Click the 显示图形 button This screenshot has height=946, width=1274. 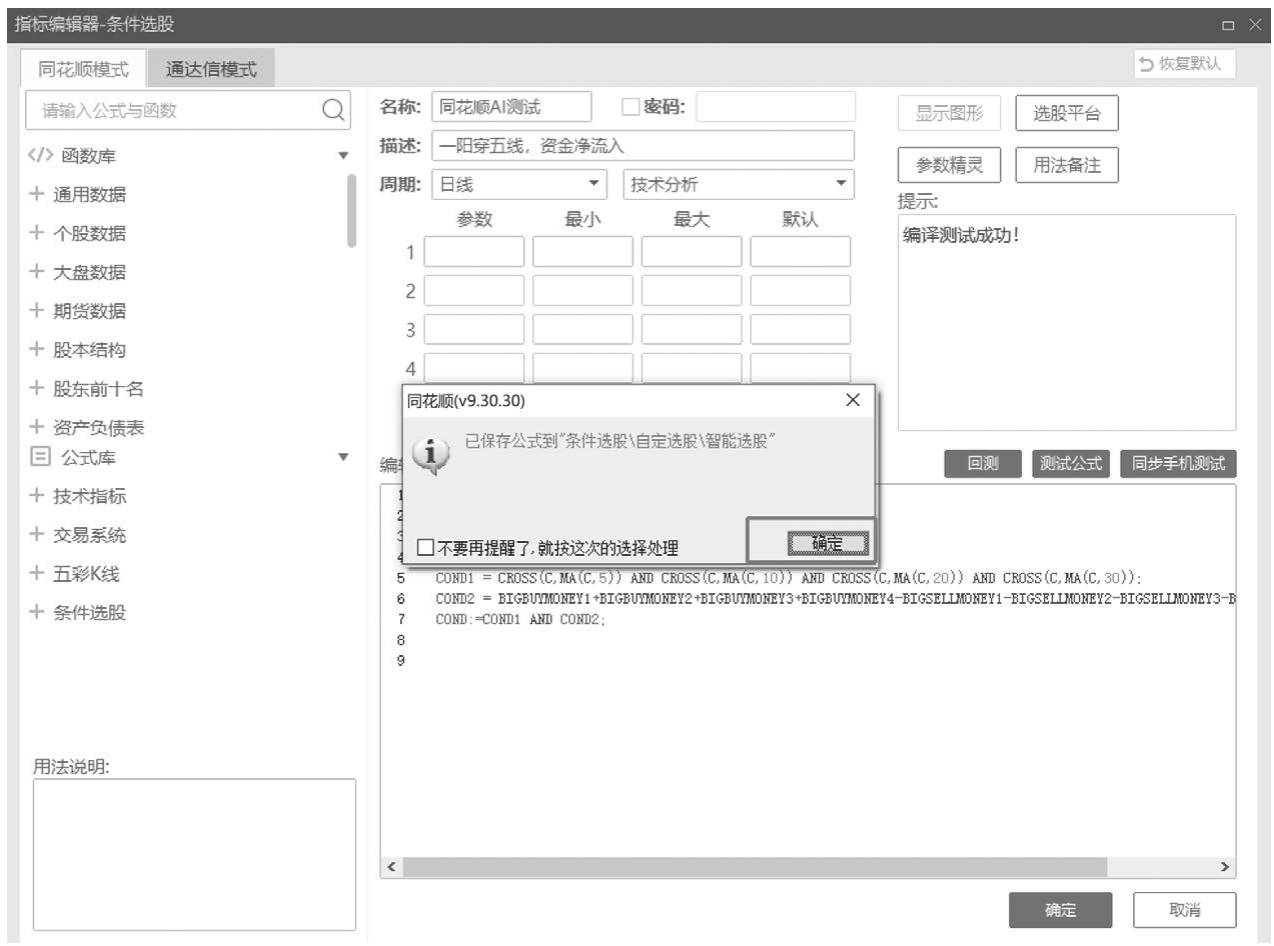(949, 113)
